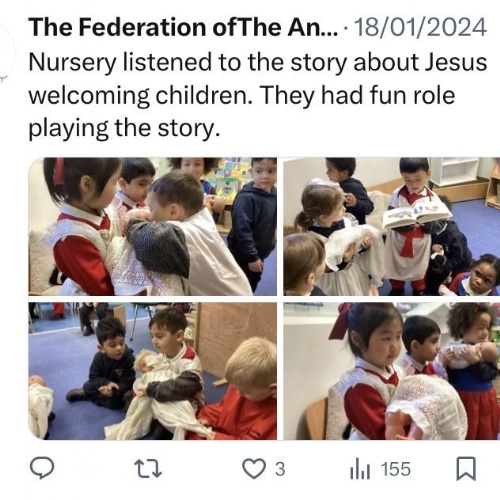The image size is (500, 500).
Task: View analytics bar chart icon
Action: [360, 469]
